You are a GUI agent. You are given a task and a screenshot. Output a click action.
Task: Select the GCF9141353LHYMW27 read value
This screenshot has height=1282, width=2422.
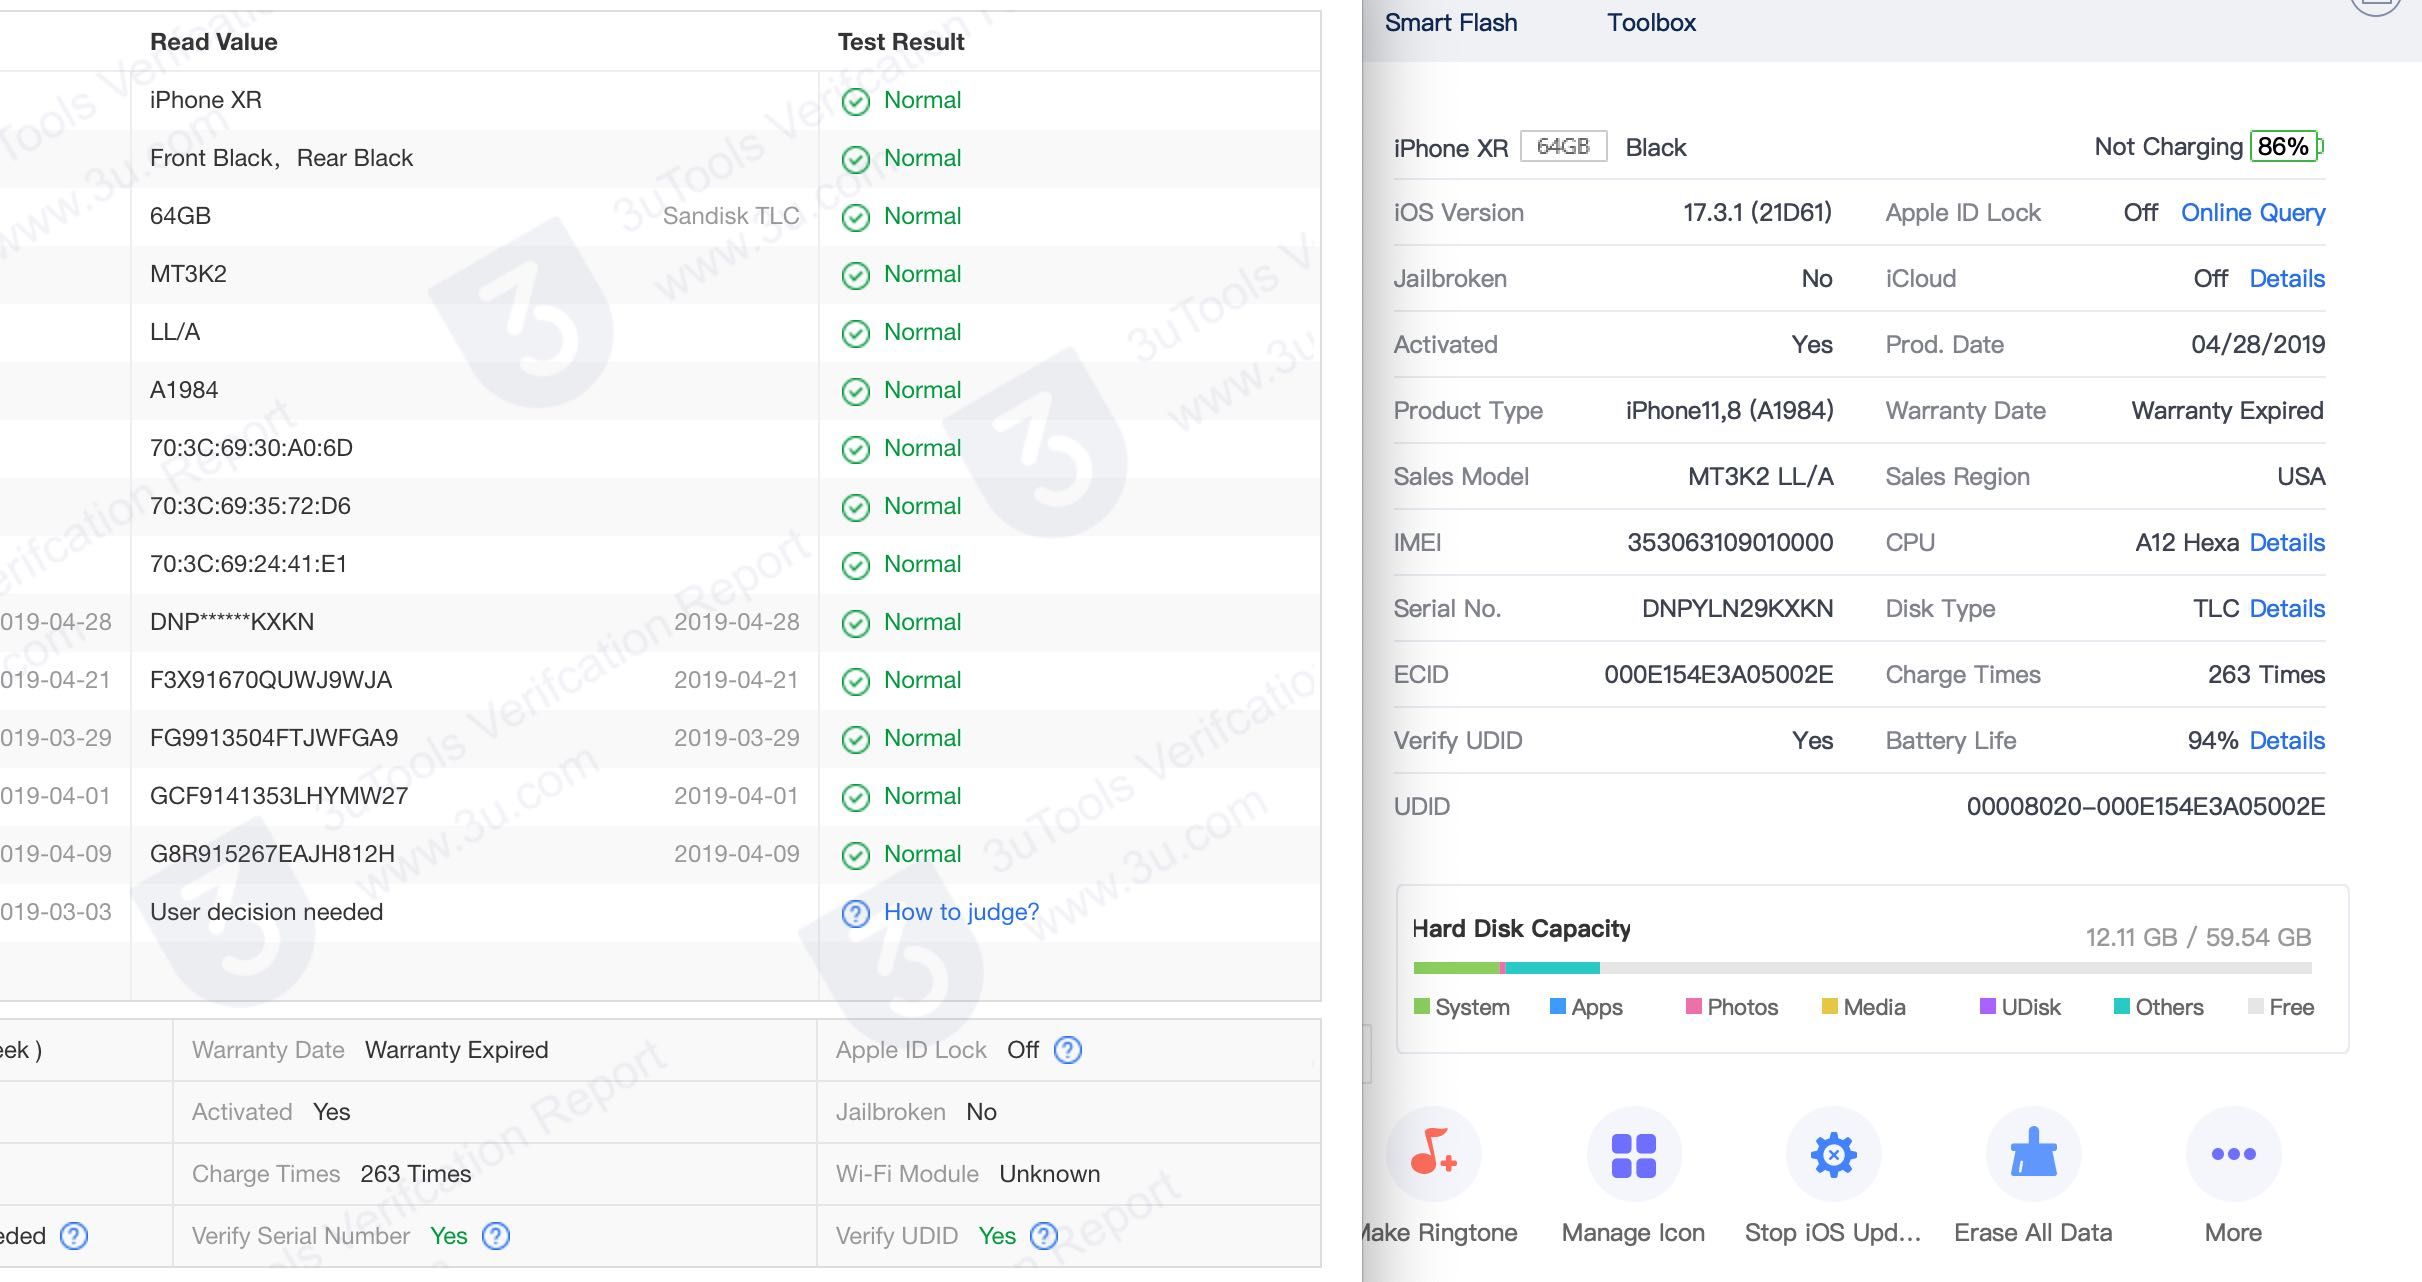point(279,796)
